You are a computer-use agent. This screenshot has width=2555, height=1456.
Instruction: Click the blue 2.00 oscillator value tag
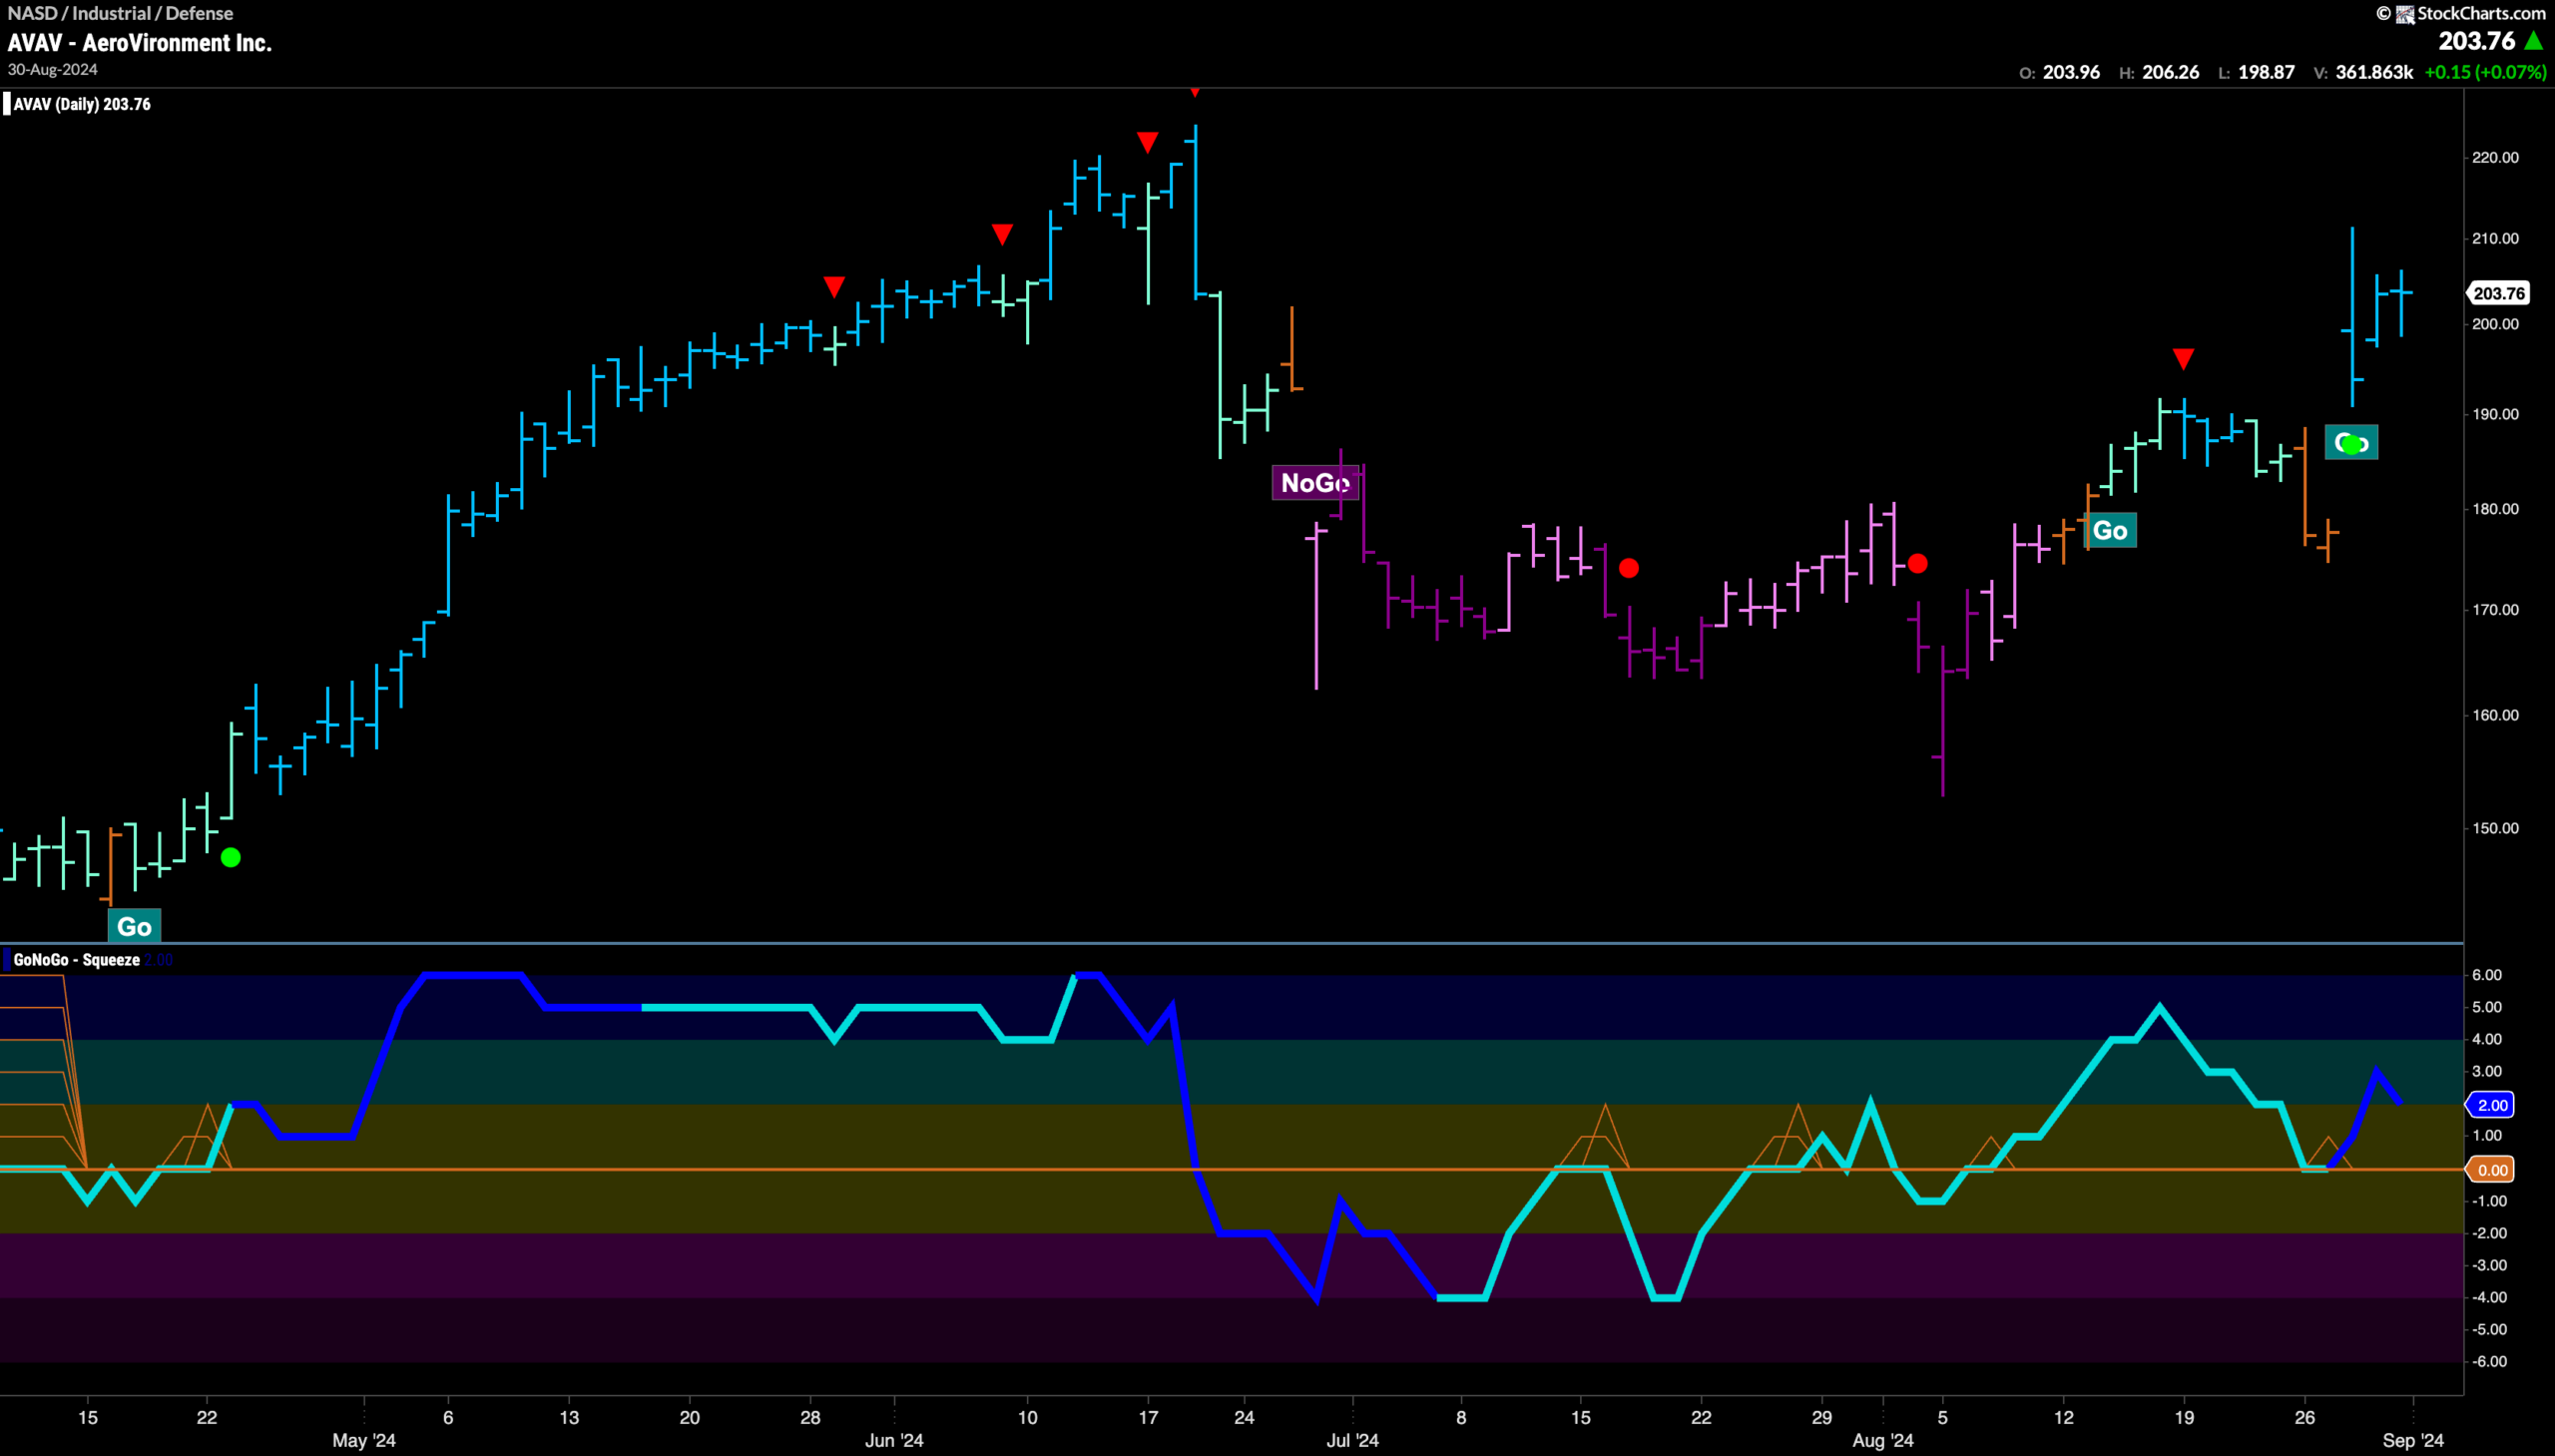2491,1105
